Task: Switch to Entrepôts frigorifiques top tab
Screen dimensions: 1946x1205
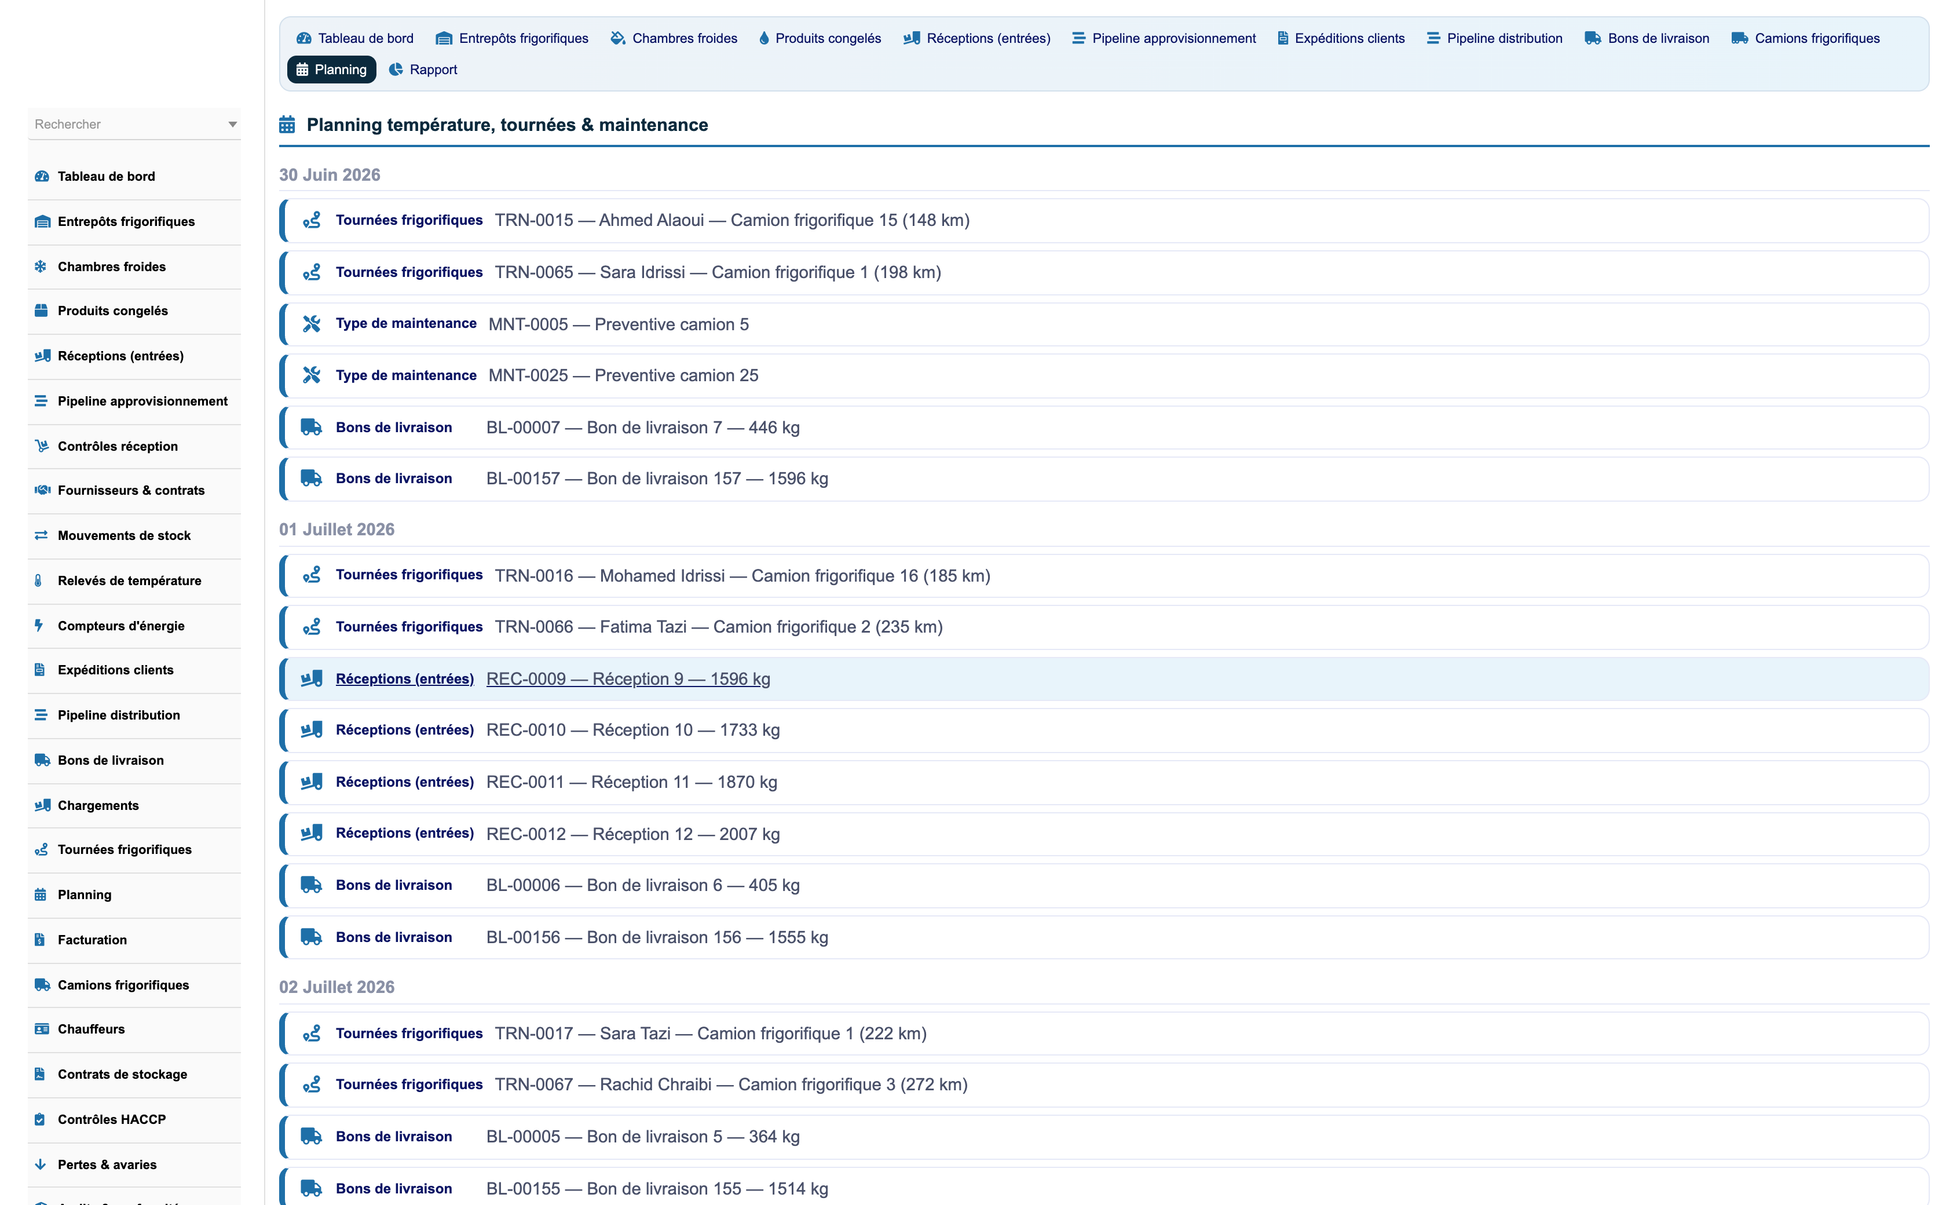Action: (512, 38)
